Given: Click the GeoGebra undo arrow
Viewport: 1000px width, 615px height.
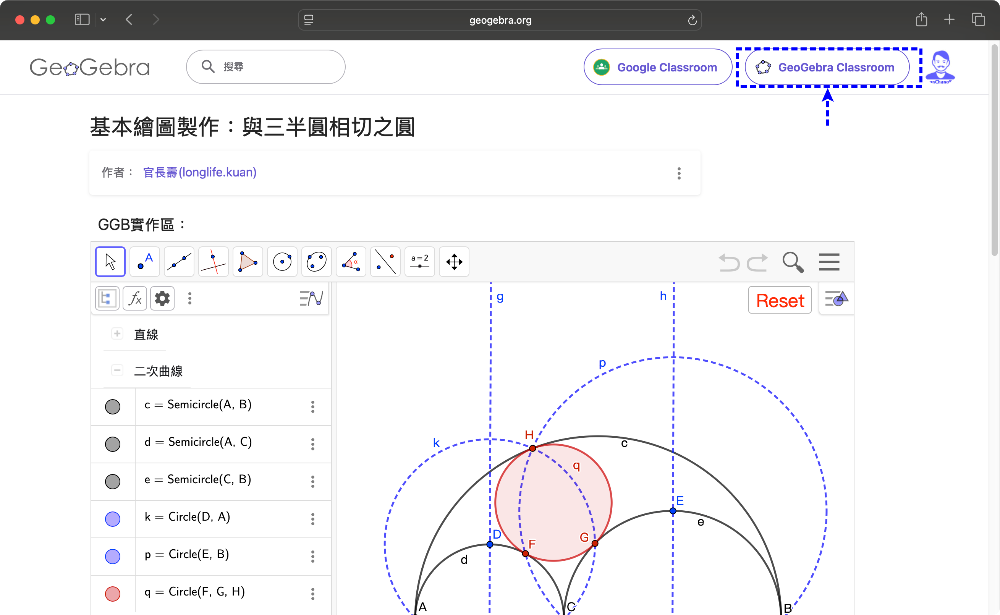Looking at the screenshot, I should coord(729,262).
